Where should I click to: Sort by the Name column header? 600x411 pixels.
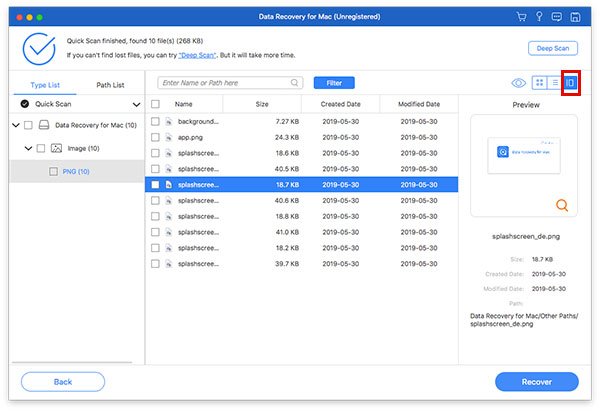[x=183, y=104]
